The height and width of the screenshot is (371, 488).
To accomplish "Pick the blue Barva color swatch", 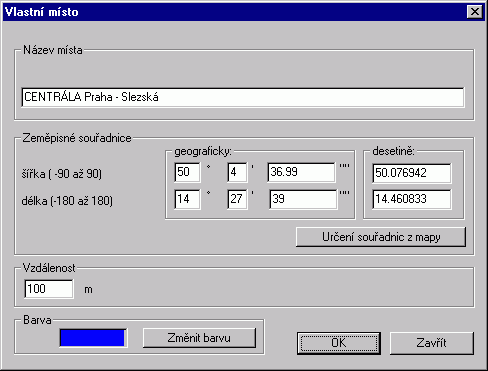I will point(93,338).
